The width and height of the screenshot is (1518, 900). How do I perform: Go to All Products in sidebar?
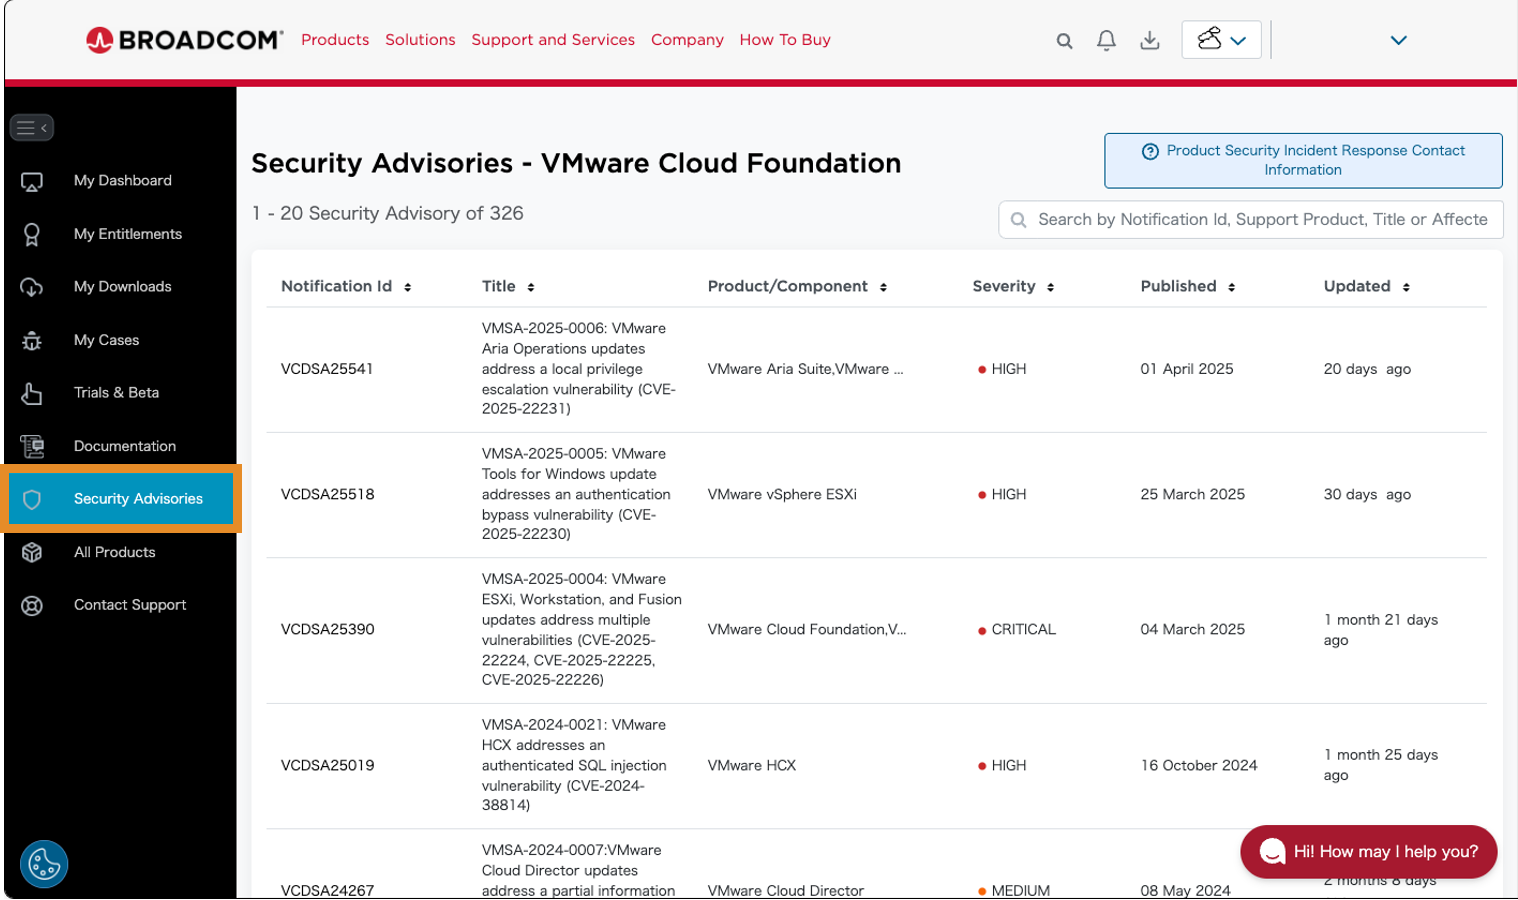pyautogui.click(x=115, y=552)
